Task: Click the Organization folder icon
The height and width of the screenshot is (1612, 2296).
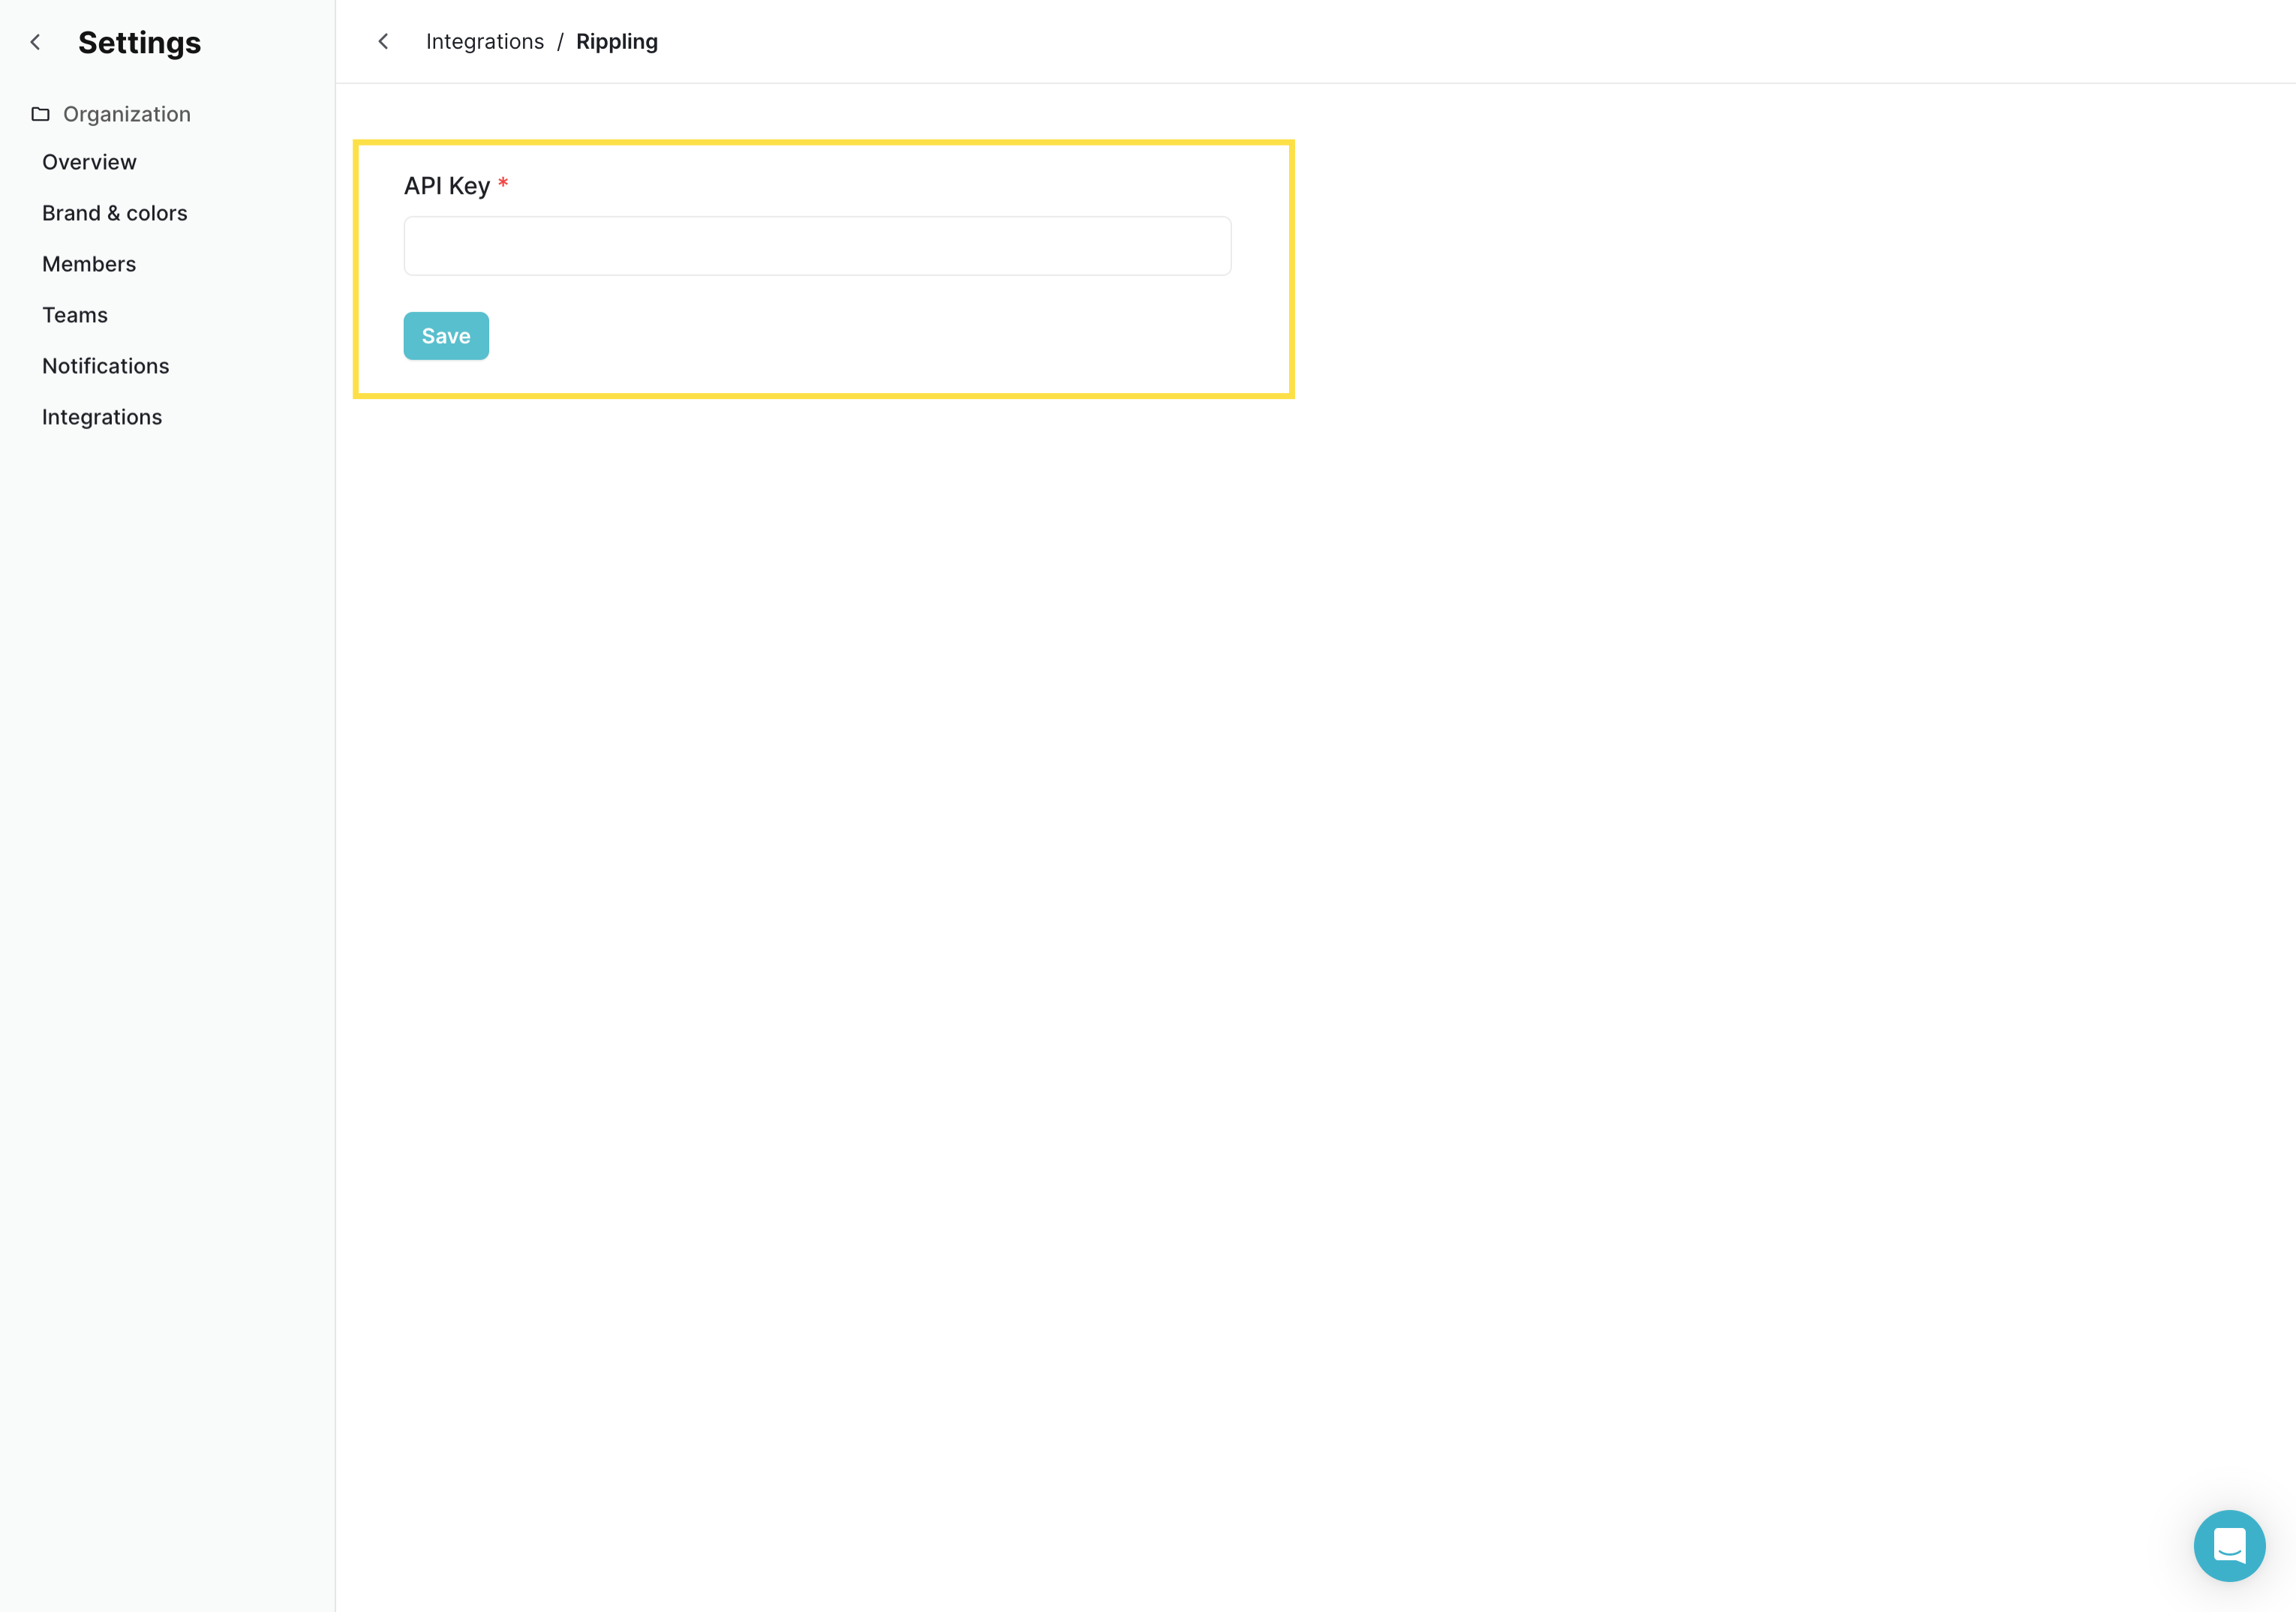Action: pos(40,114)
